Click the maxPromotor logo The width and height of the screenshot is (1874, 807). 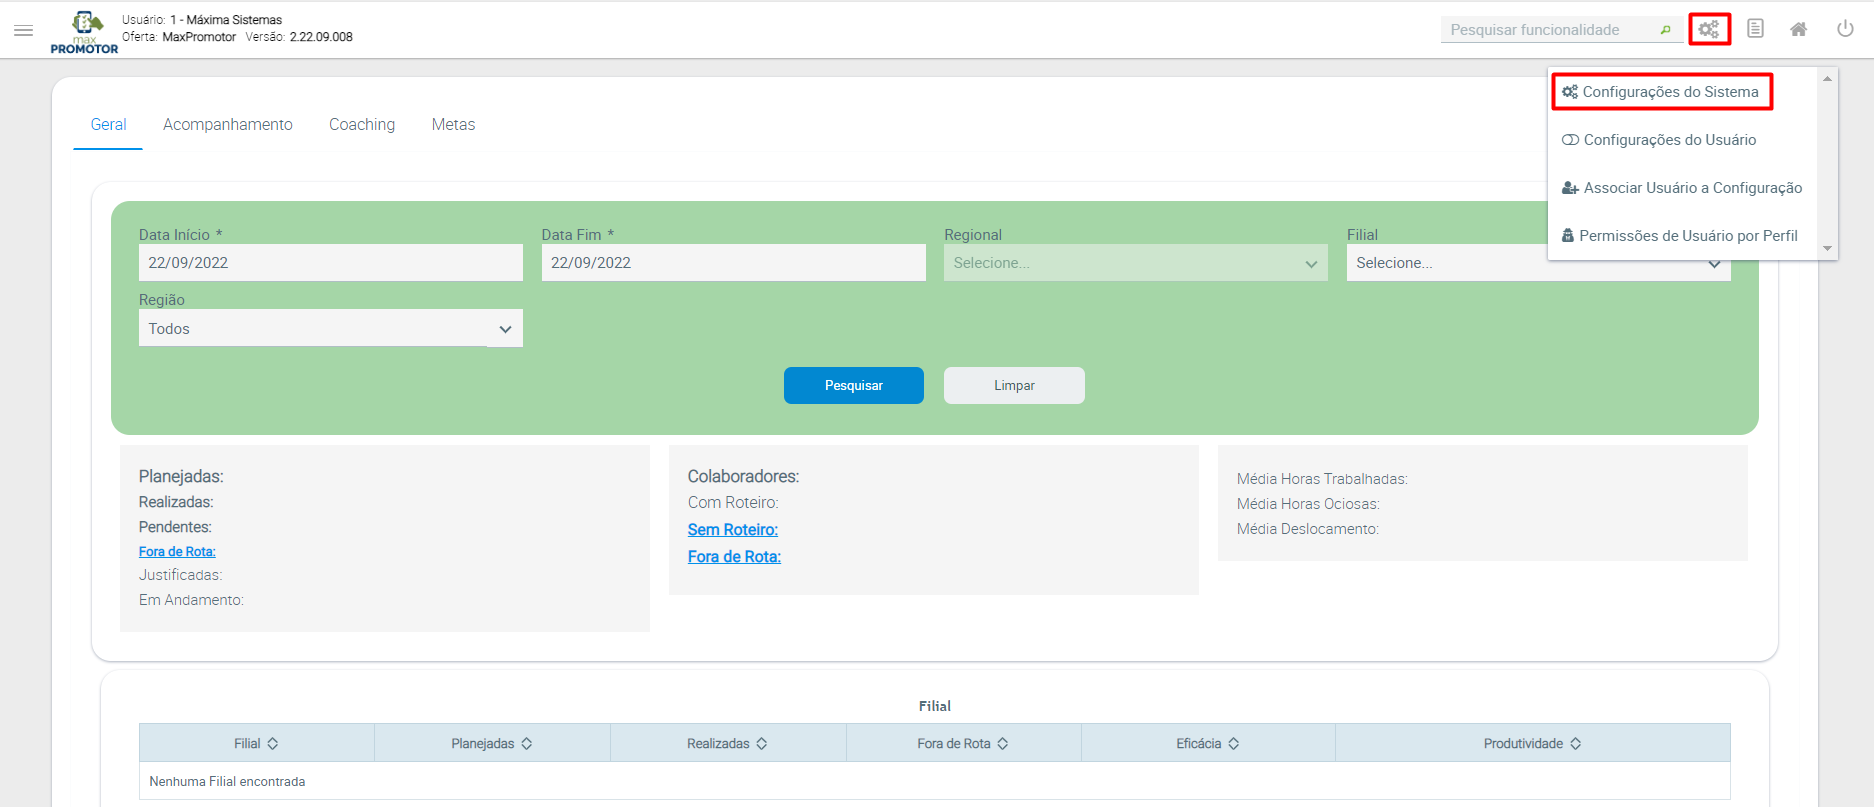pos(85,32)
